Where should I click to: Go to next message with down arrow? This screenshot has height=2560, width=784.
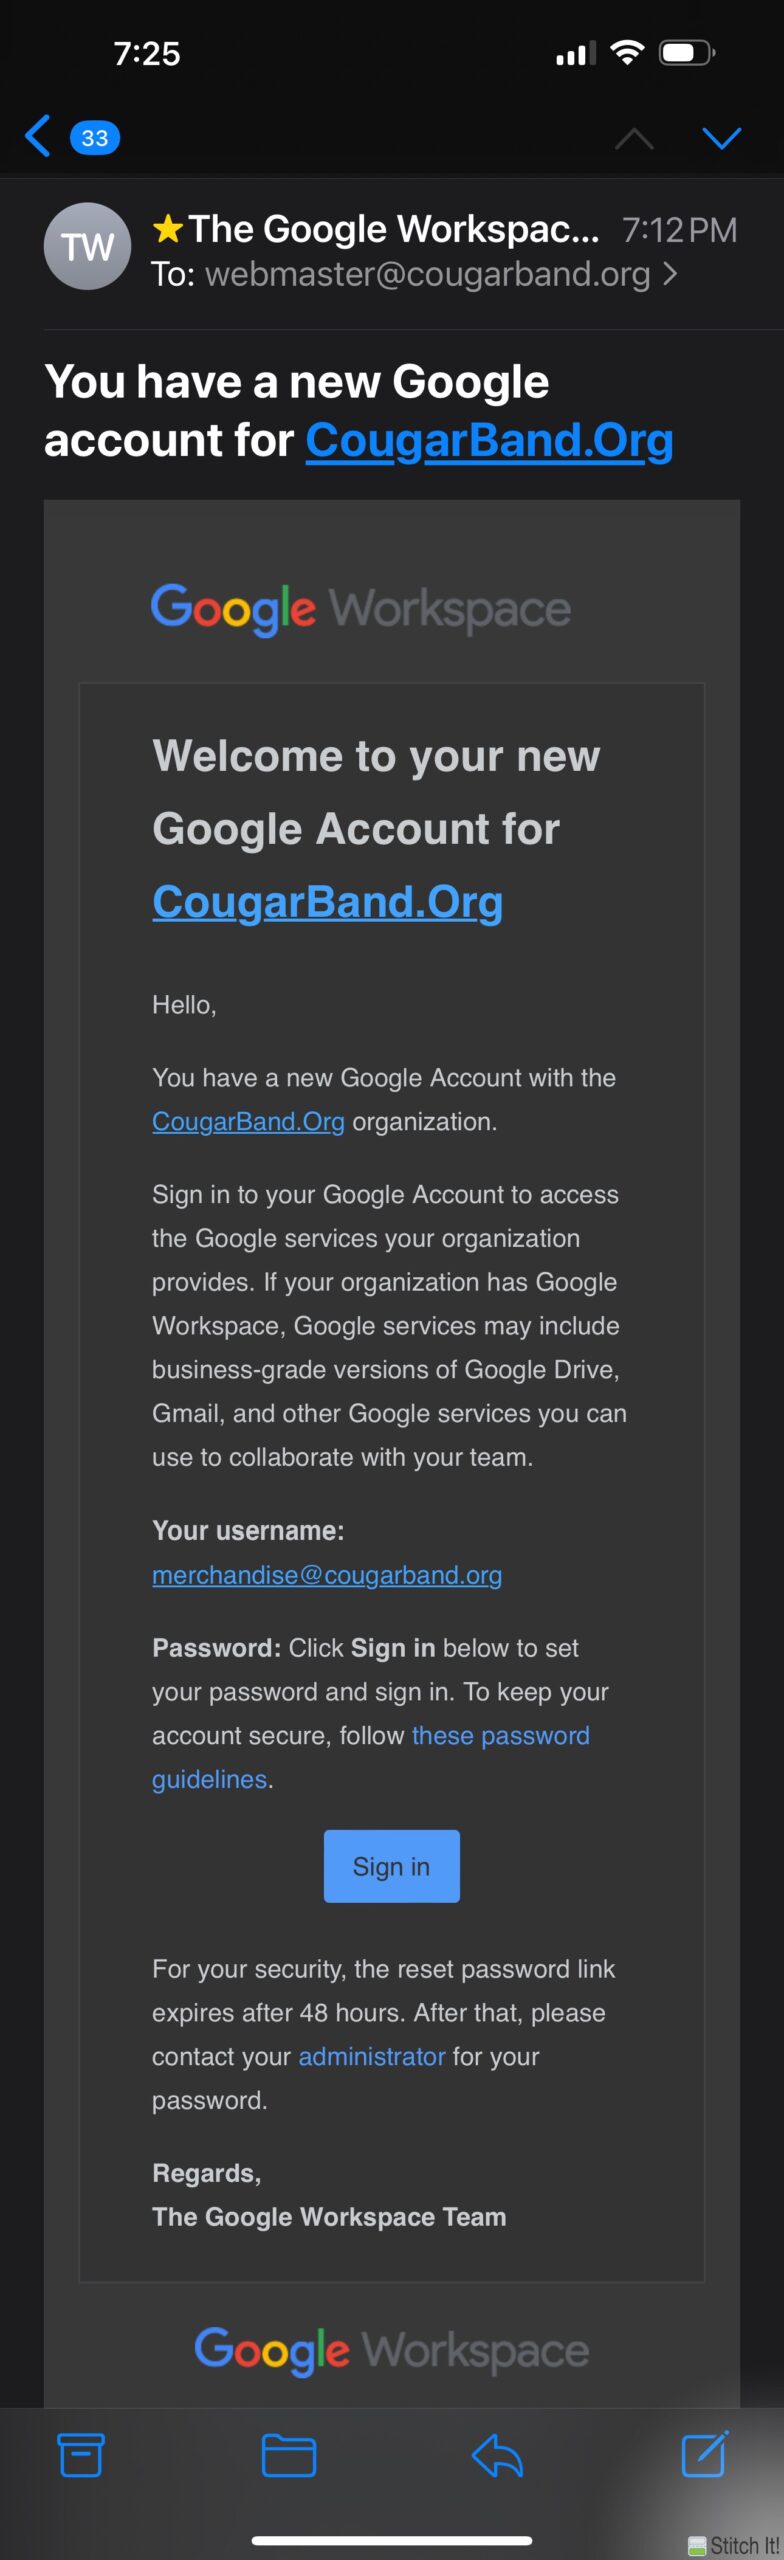[721, 138]
